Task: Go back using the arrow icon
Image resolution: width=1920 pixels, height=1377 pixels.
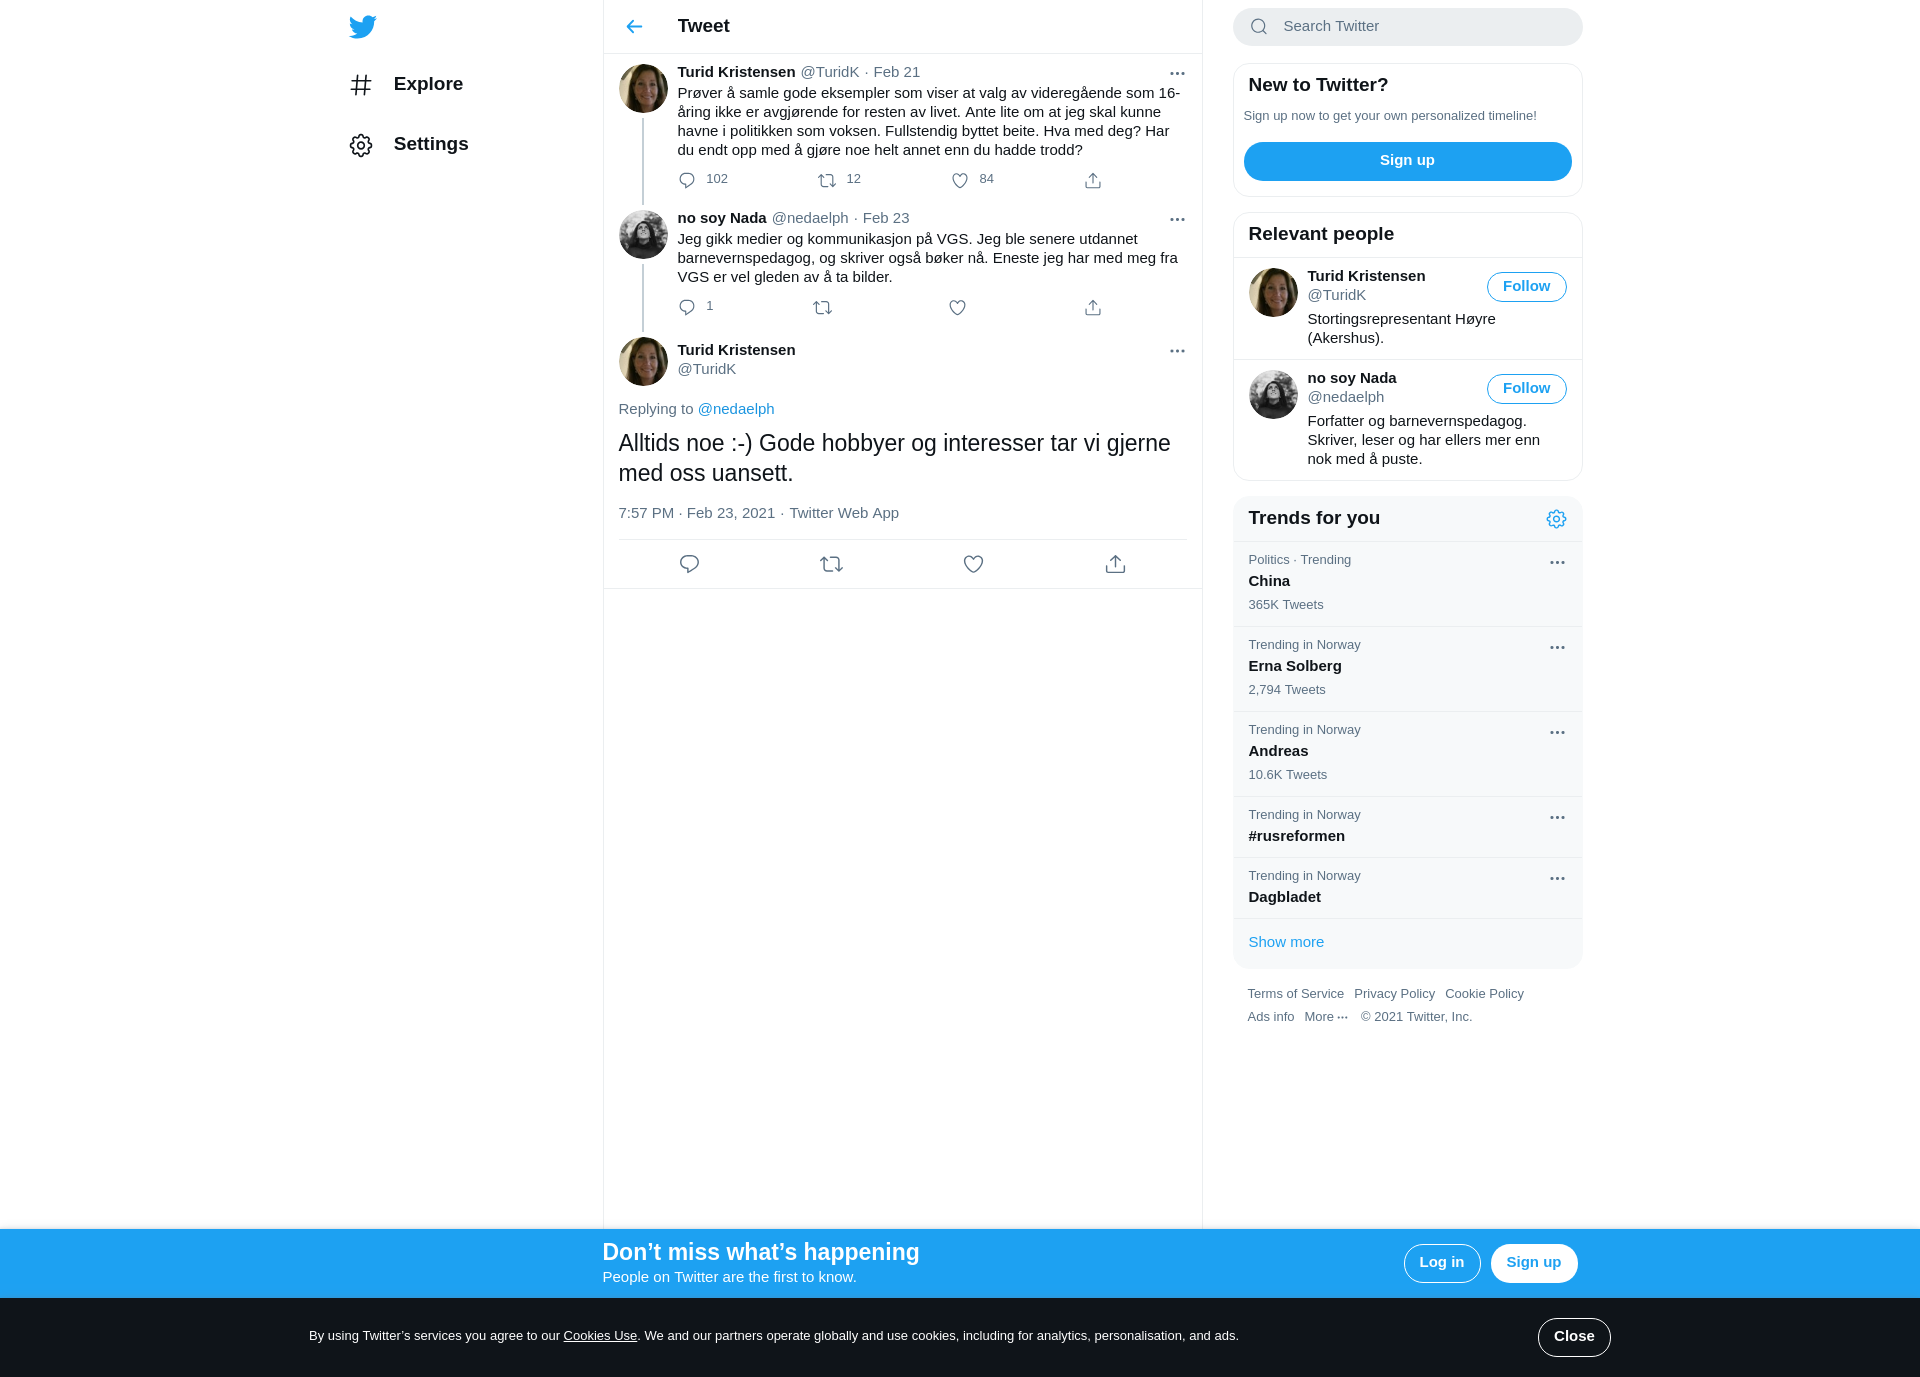Action: tap(634, 27)
